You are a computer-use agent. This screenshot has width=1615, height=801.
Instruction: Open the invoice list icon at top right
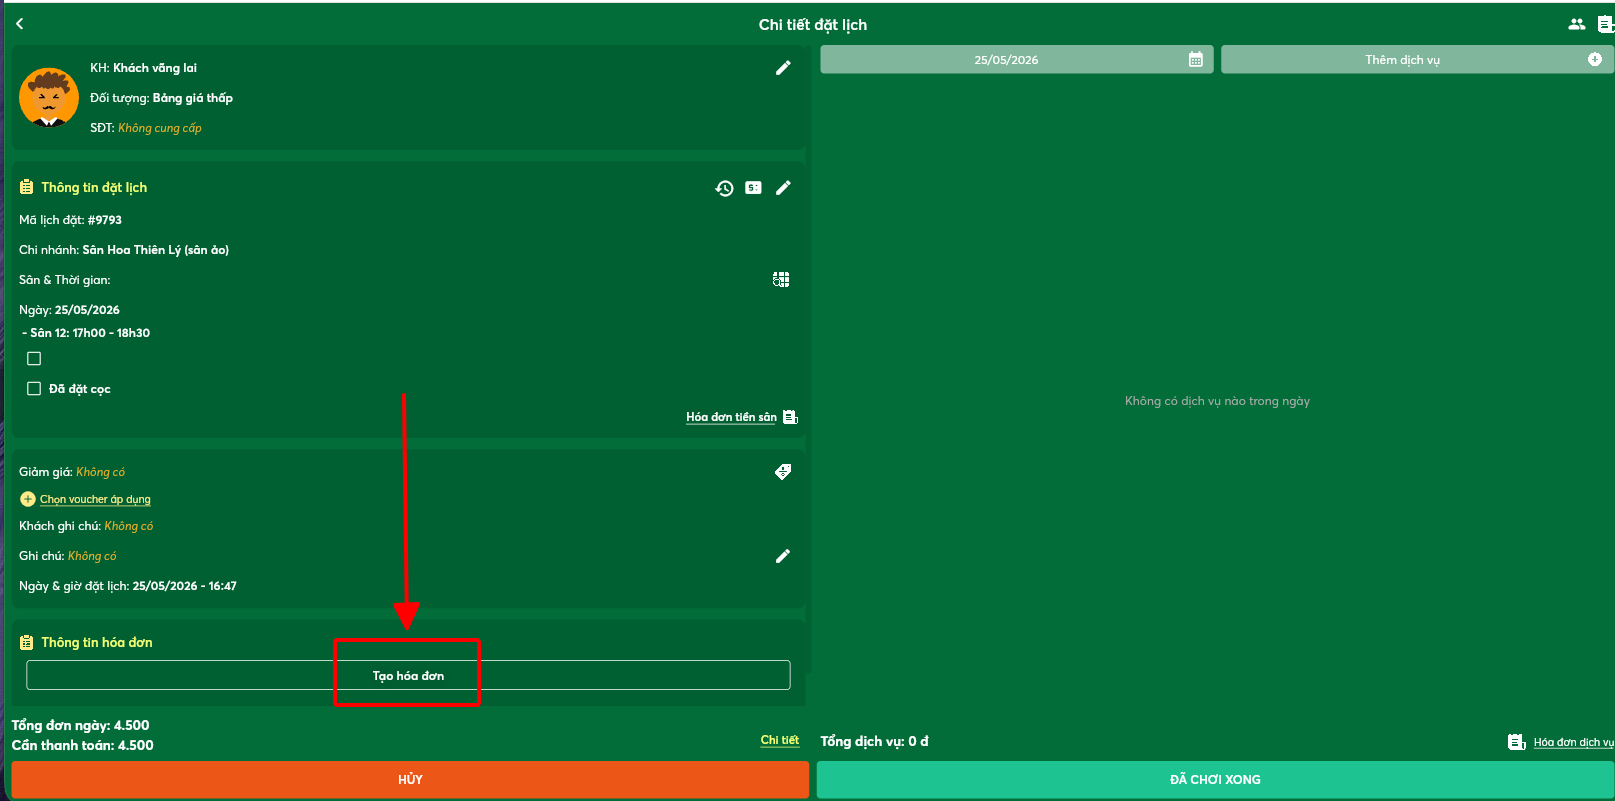[1605, 24]
